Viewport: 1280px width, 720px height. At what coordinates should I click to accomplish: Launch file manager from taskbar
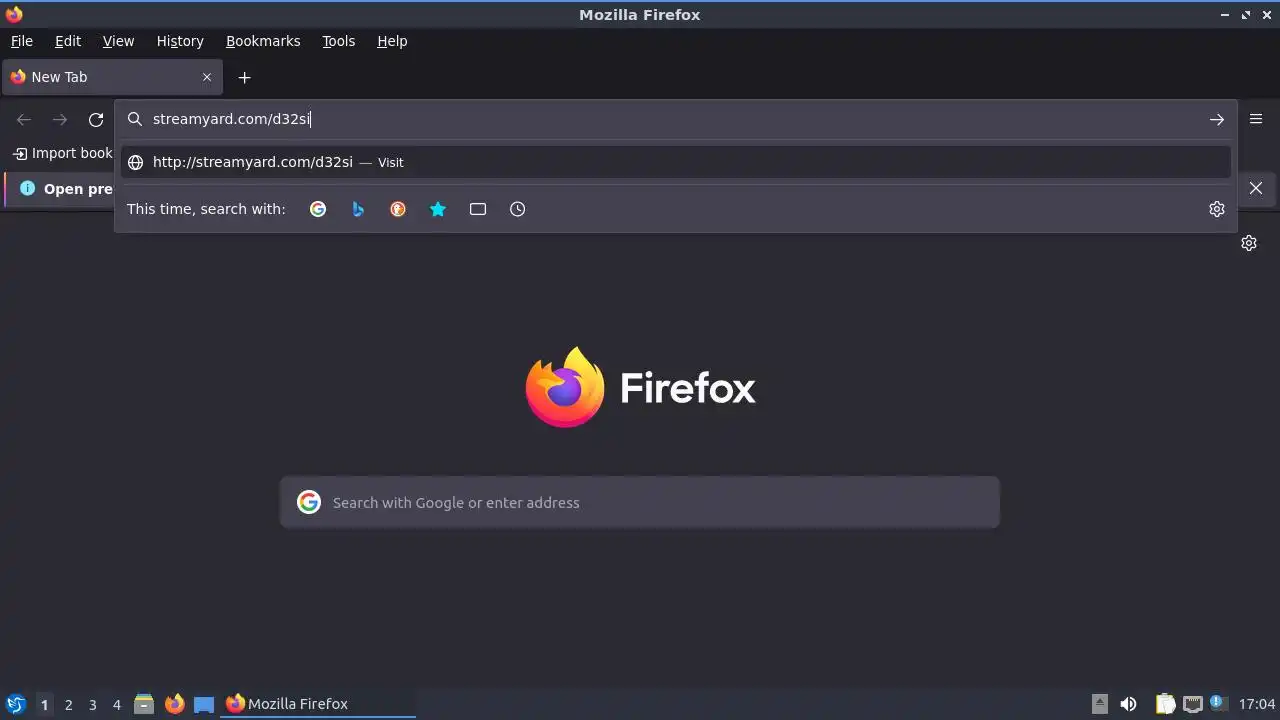click(x=144, y=704)
